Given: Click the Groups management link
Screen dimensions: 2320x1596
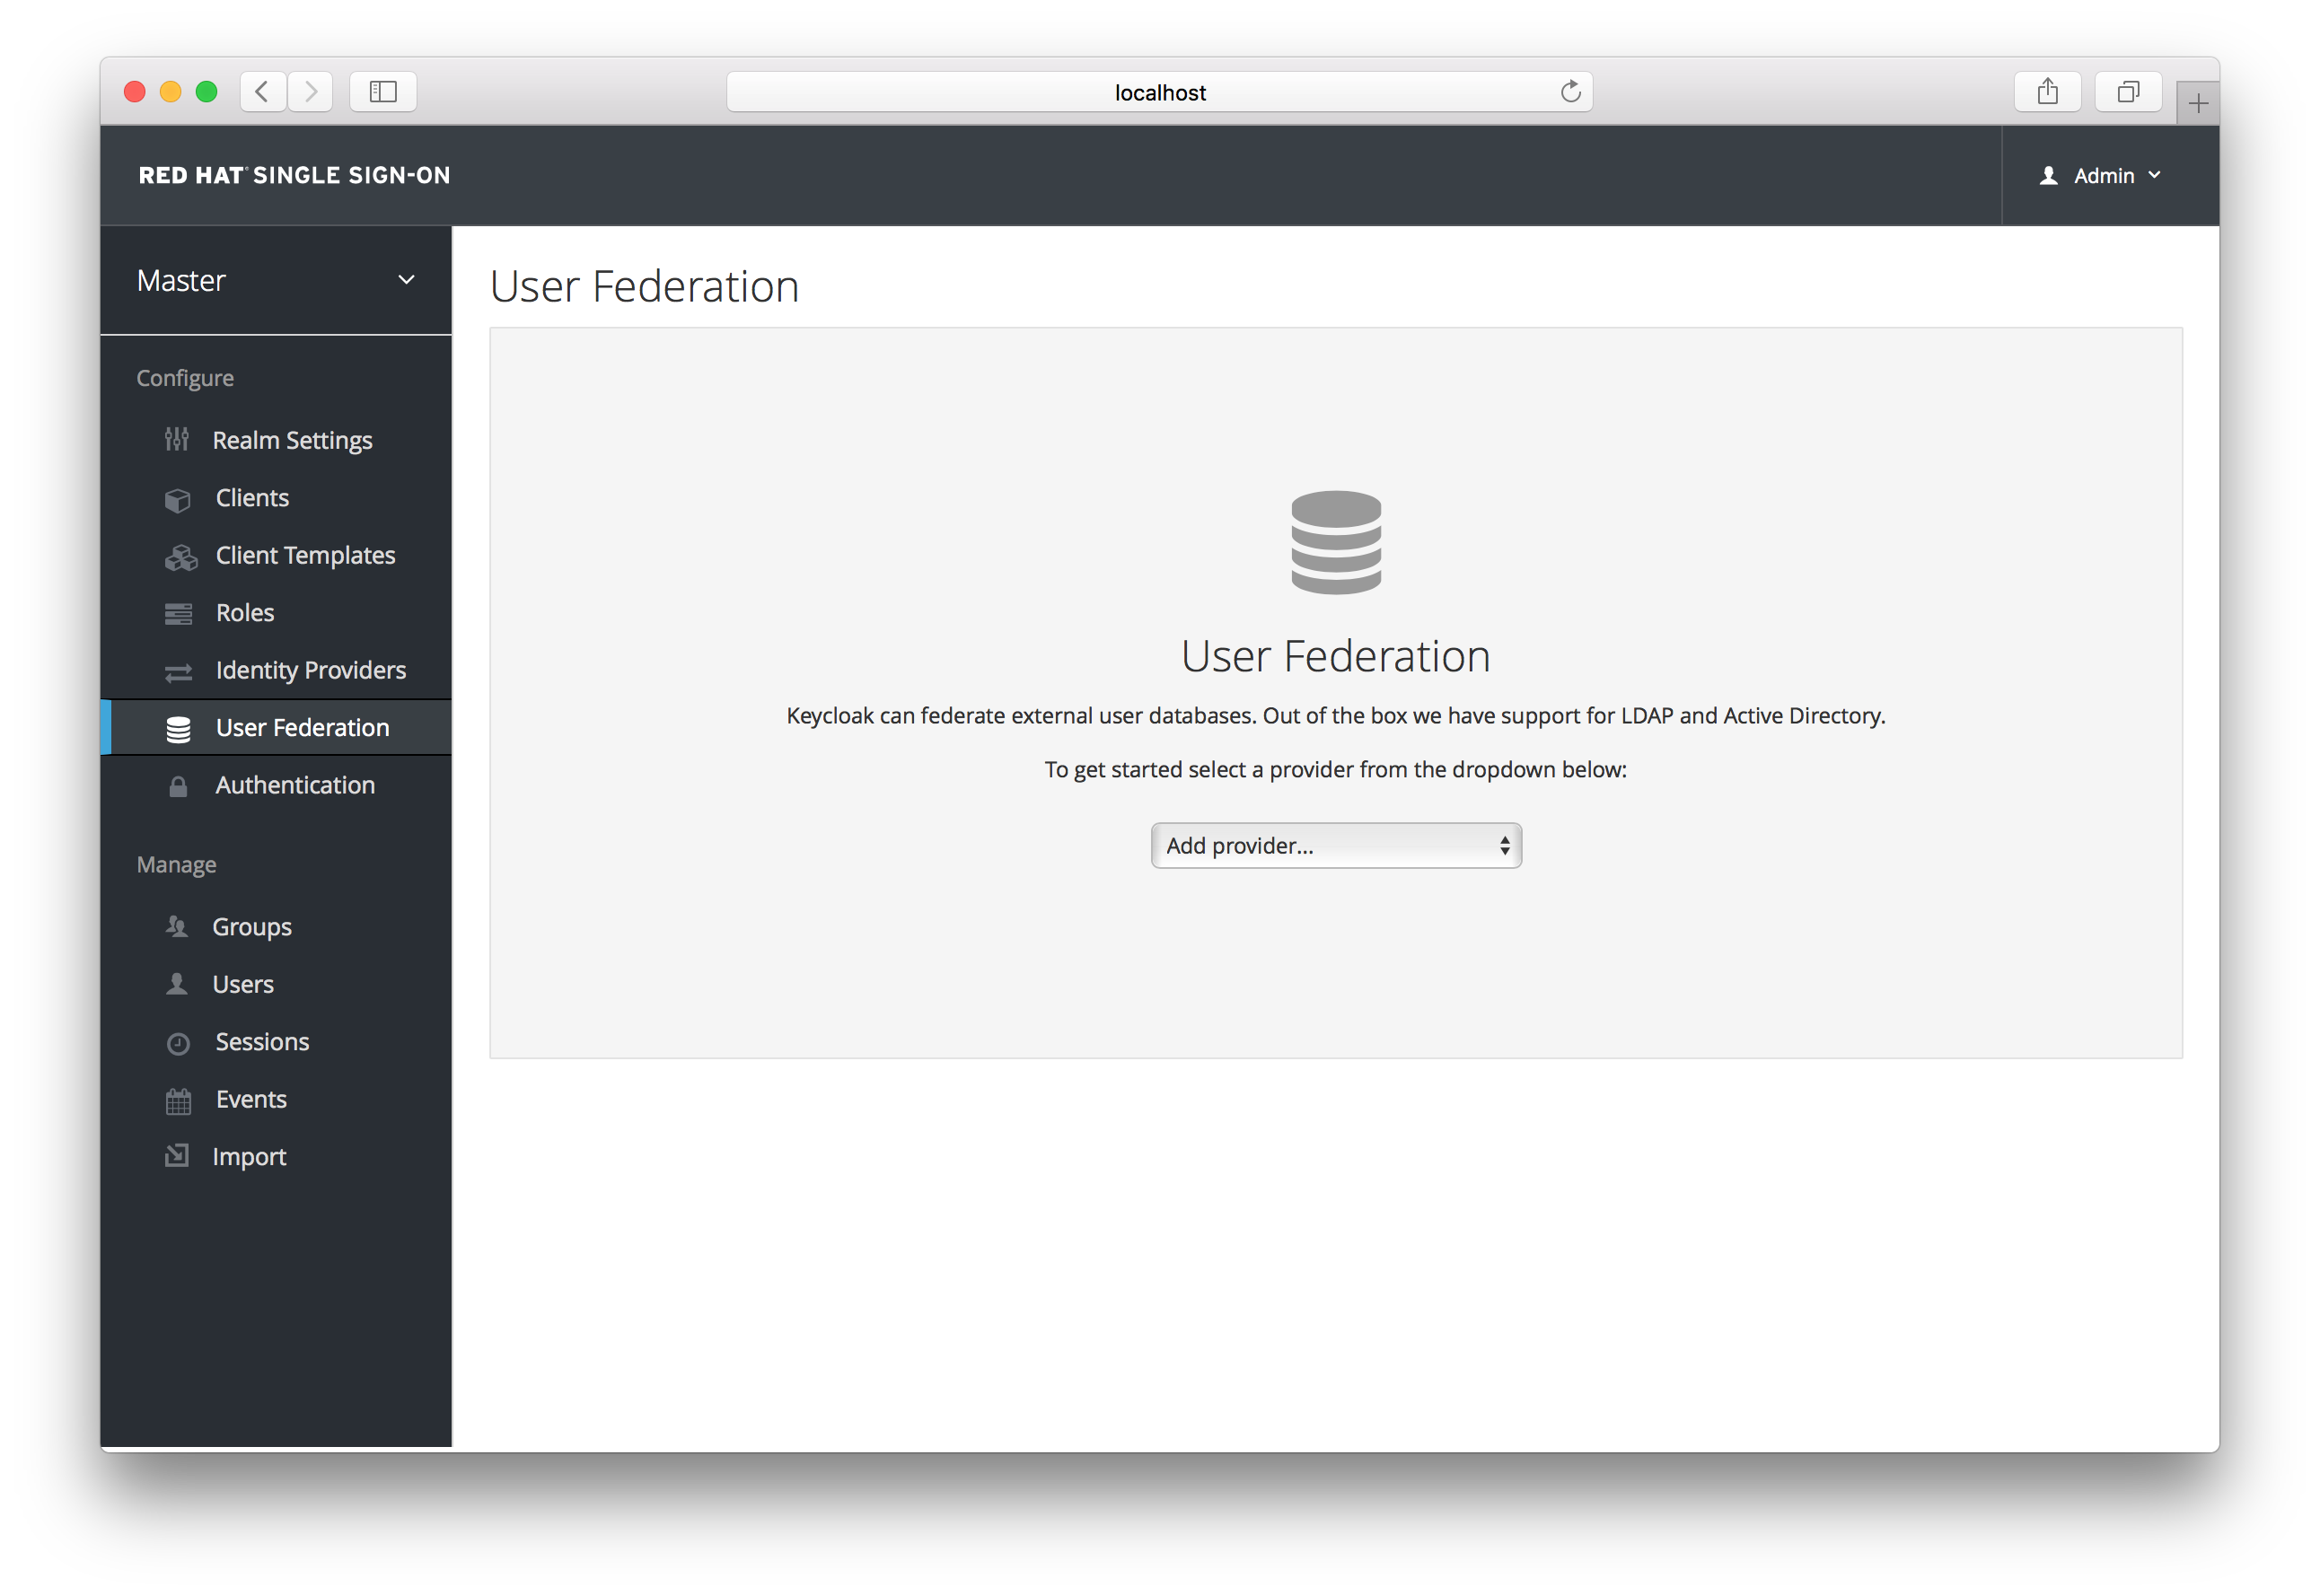Looking at the screenshot, I should pyautogui.click(x=250, y=925).
